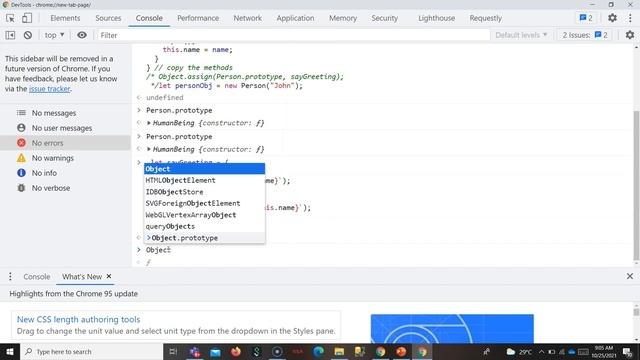Select the No messages sidebar row

pyautogui.click(x=65, y=113)
